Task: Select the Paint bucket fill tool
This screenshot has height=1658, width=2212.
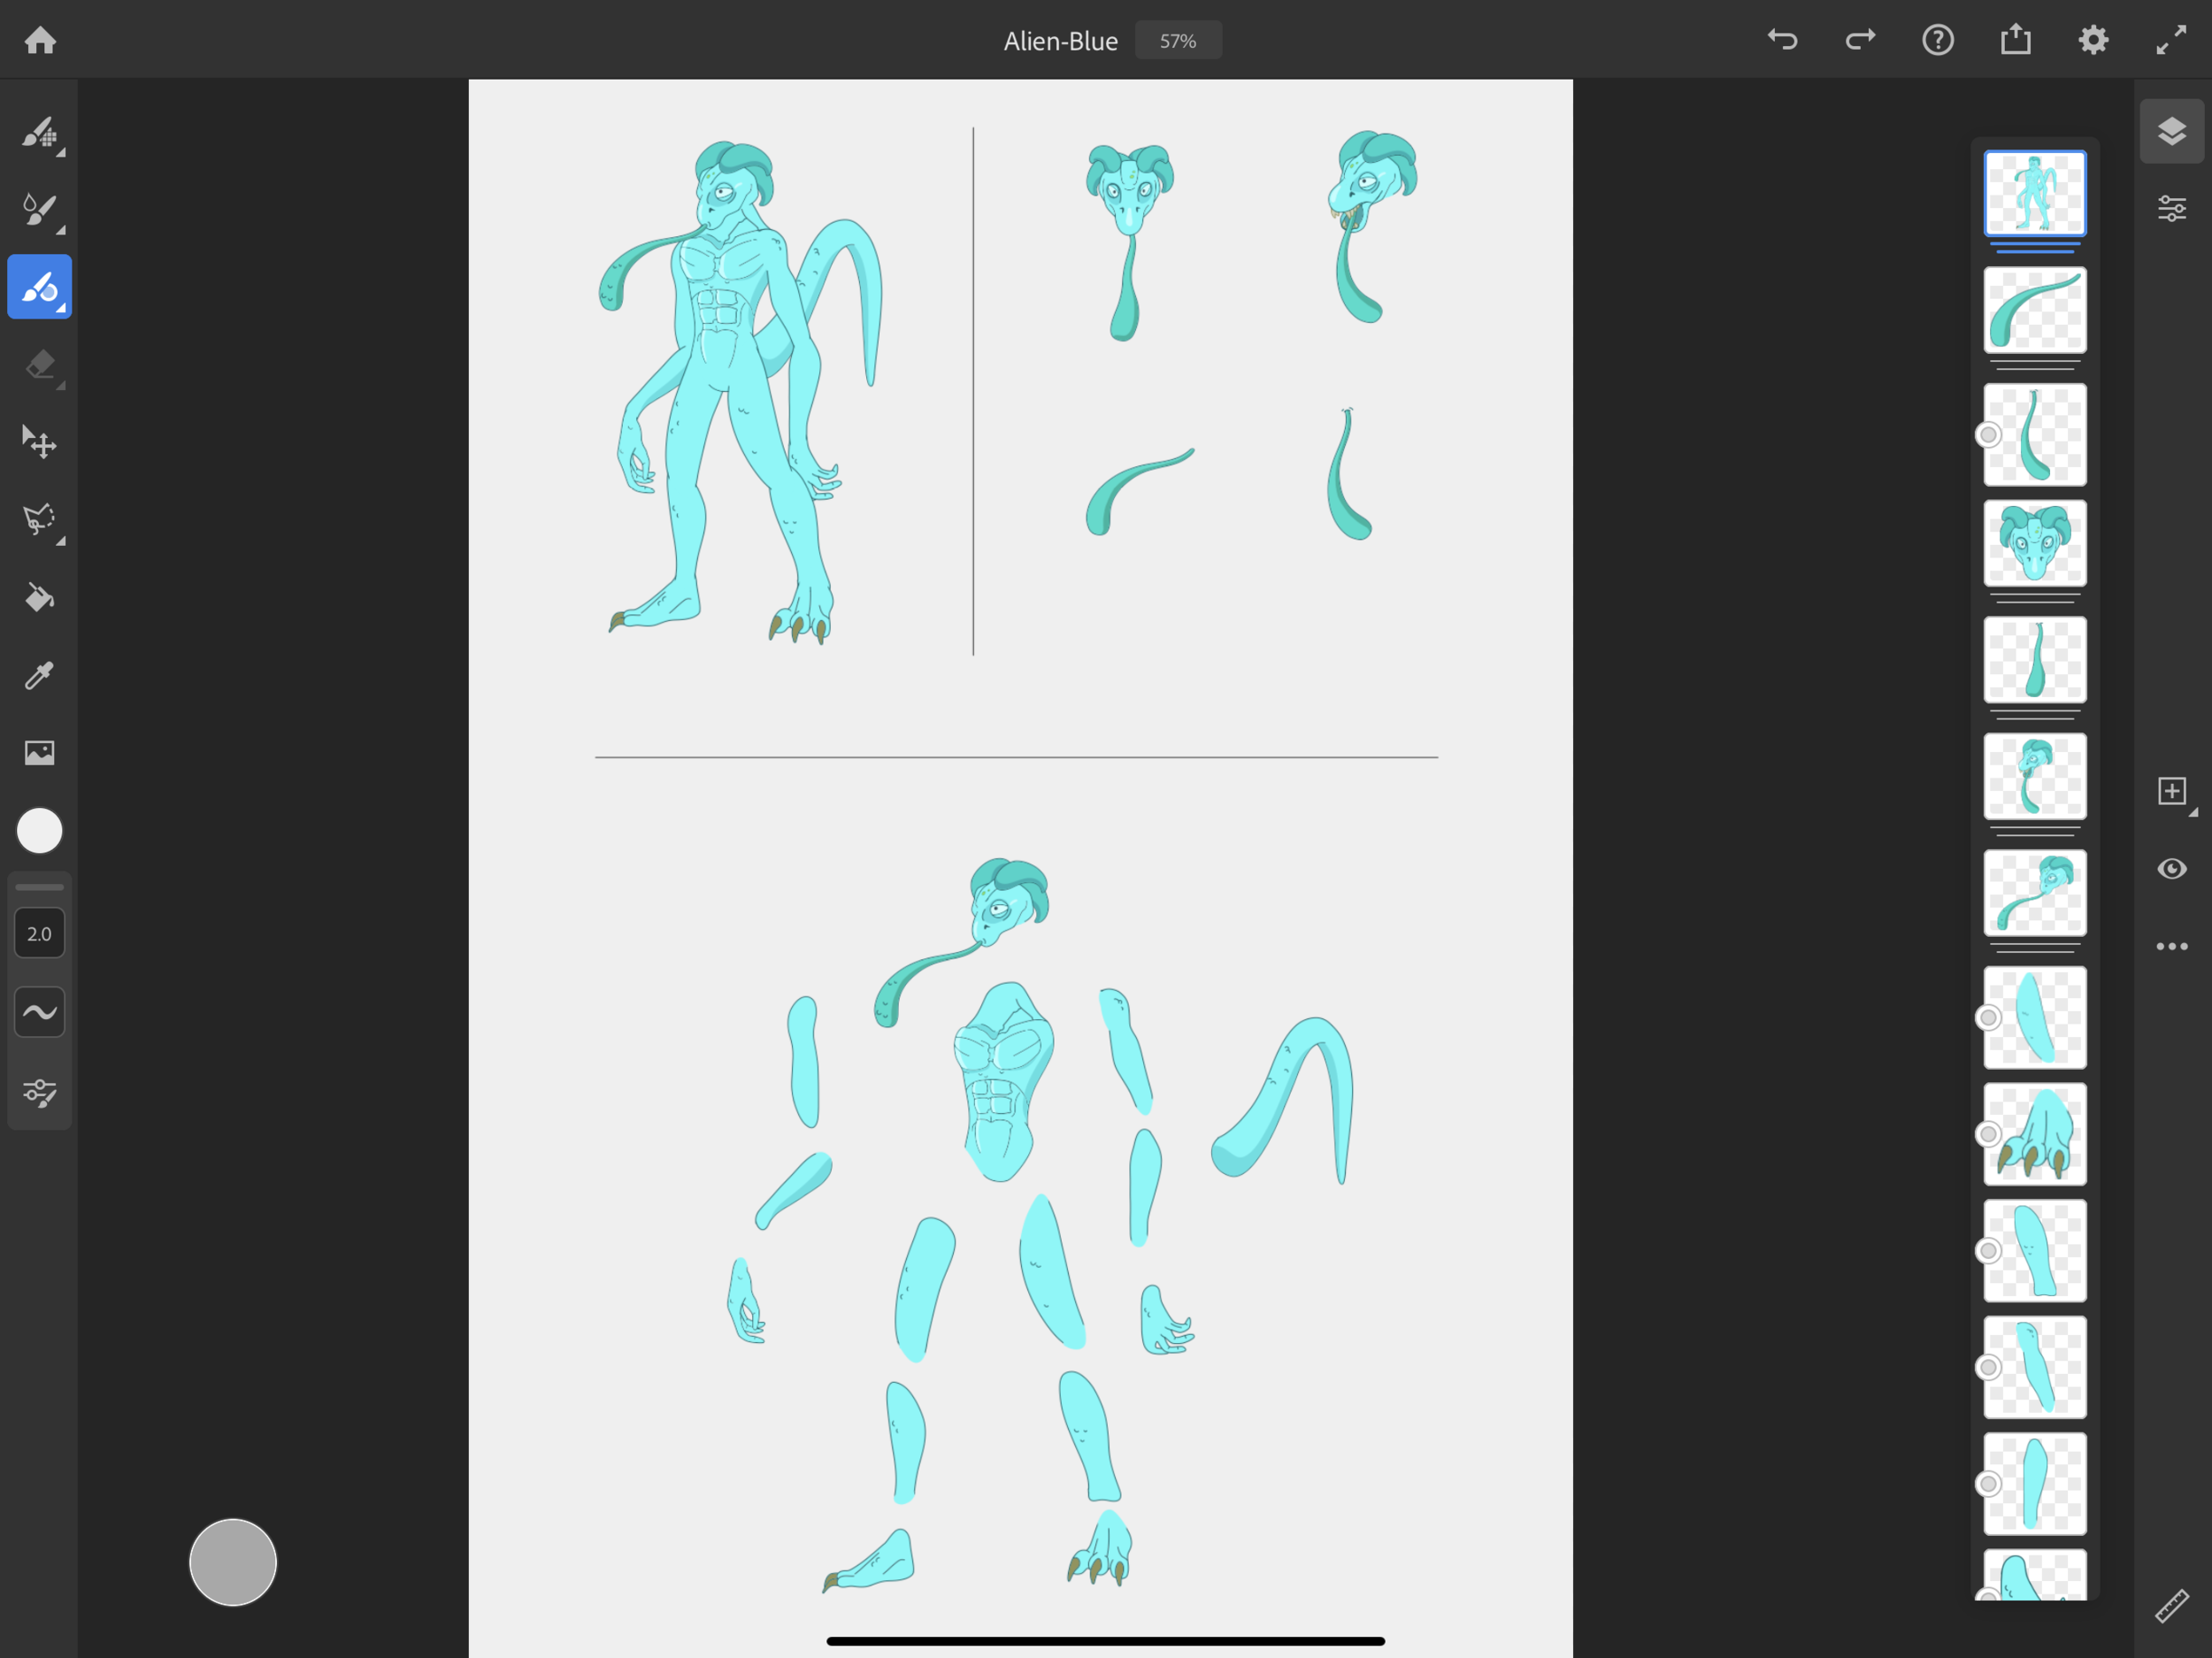Action: click(x=39, y=597)
